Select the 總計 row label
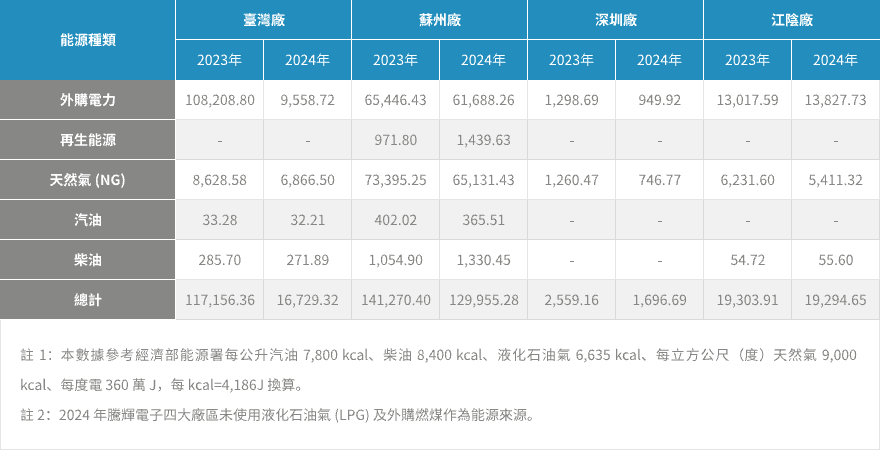Viewport: 880px width, 450px height. pyautogui.click(x=88, y=300)
